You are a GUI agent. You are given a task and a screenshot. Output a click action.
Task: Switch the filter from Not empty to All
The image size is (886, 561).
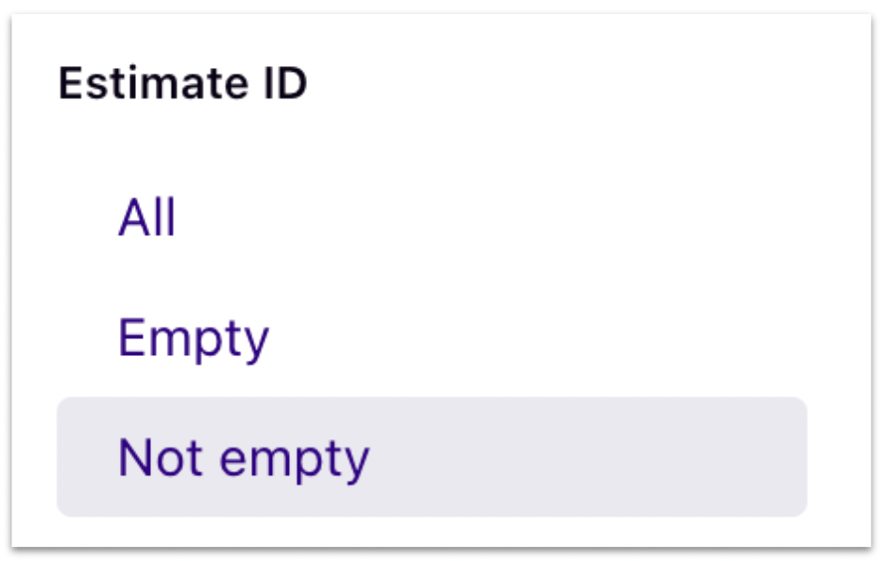click(x=432, y=218)
